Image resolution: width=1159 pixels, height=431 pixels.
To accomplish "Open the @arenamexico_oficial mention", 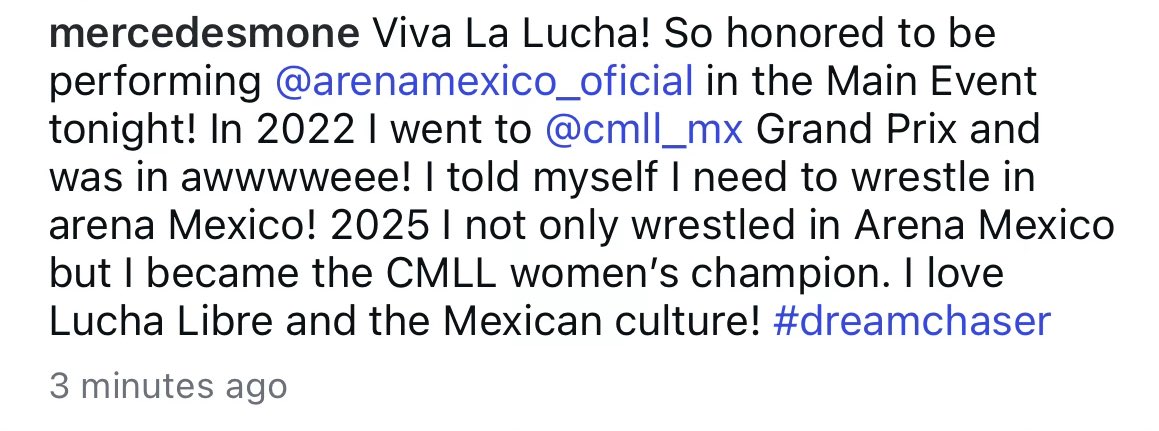I will pyautogui.click(x=484, y=81).
